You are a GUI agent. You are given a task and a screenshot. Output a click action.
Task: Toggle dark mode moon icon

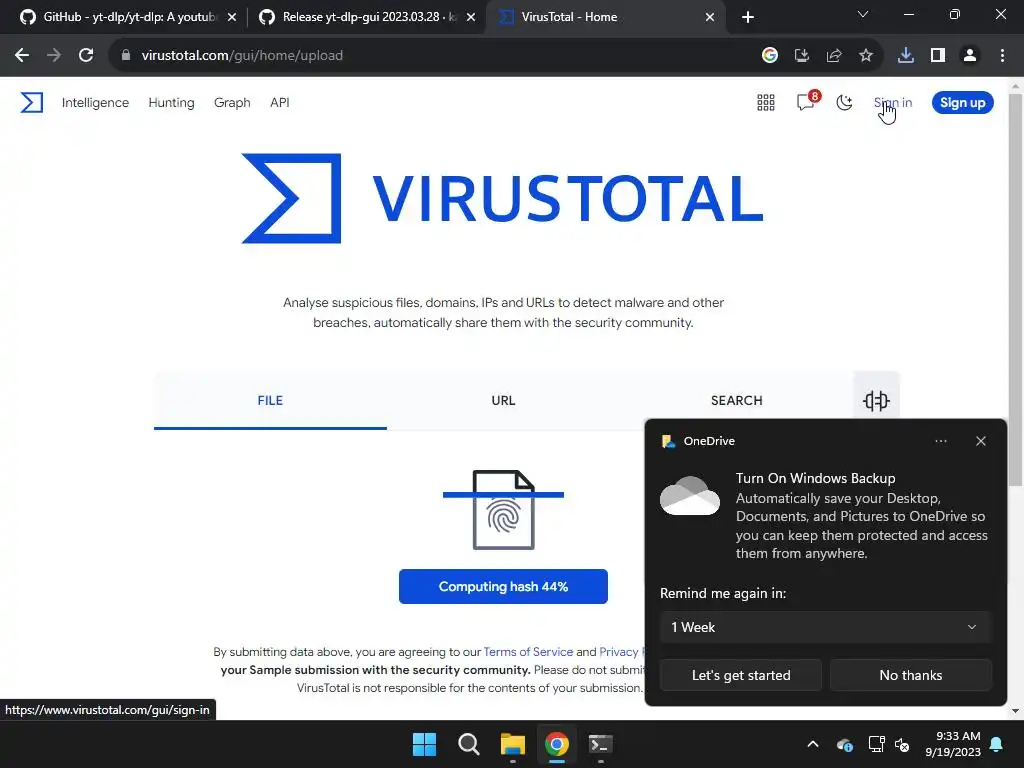pyautogui.click(x=844, y=103)
